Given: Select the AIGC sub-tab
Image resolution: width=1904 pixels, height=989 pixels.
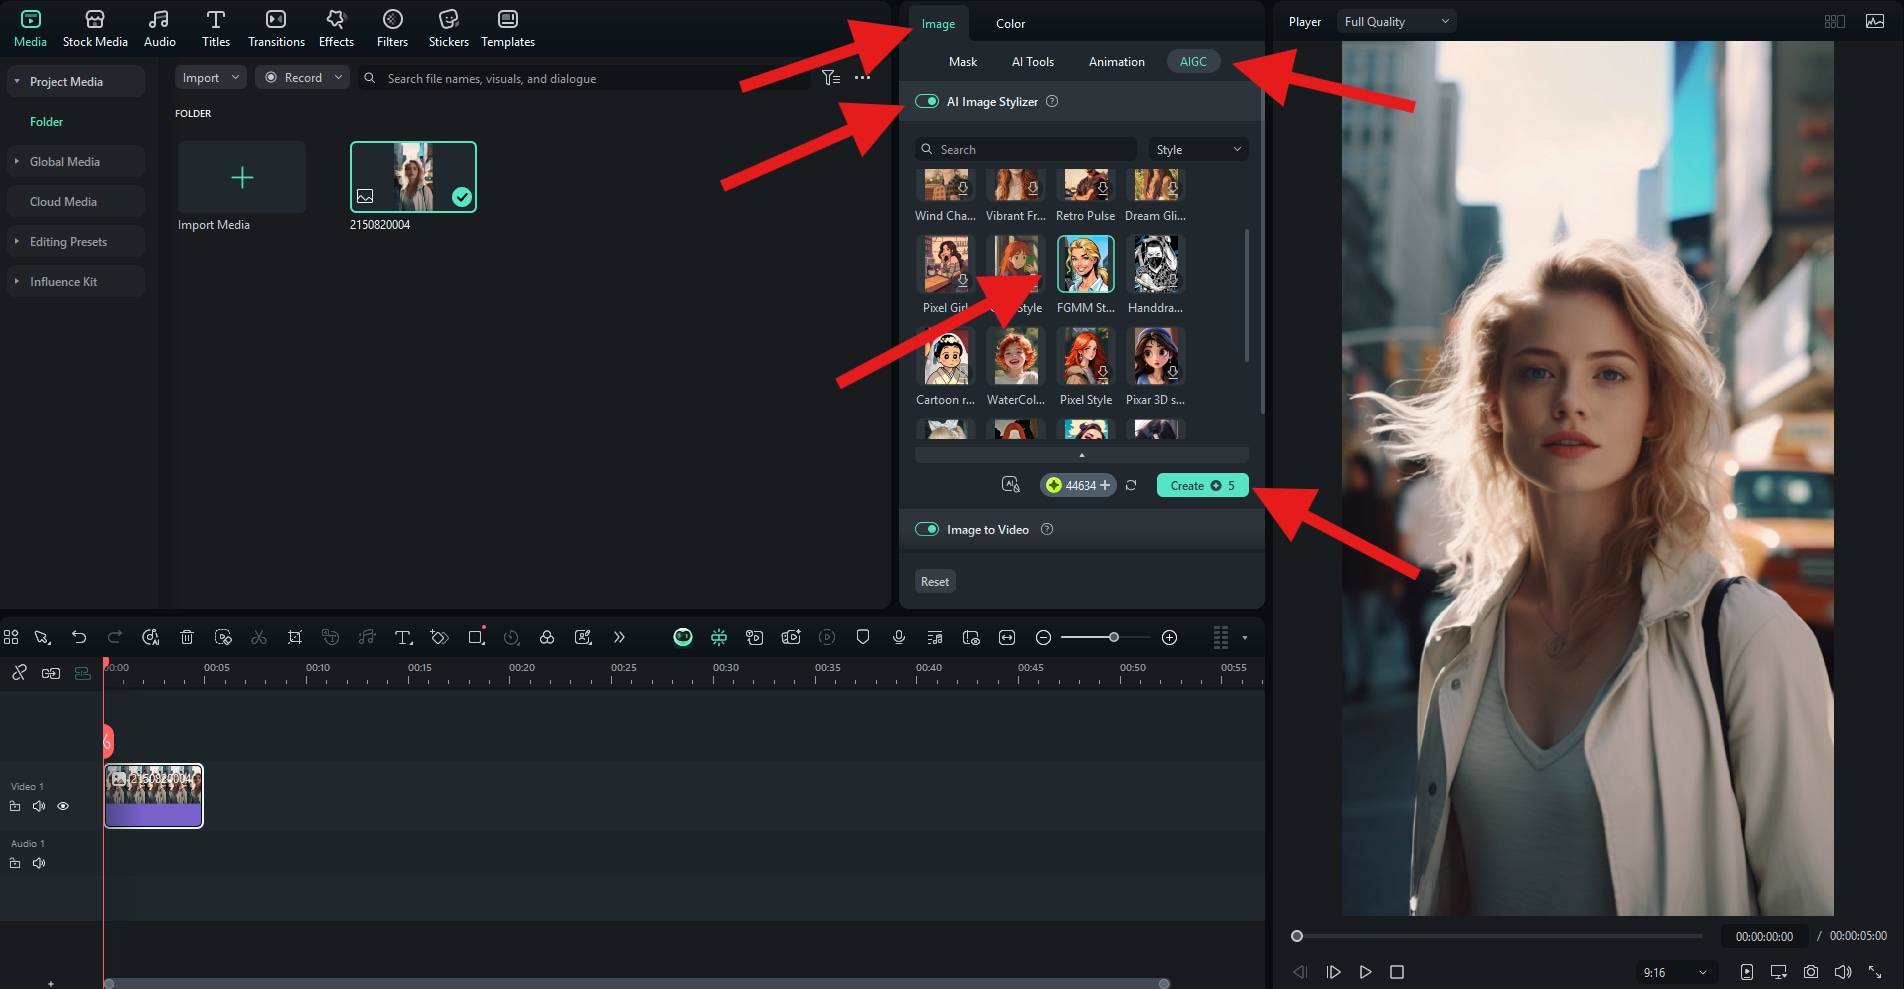Looking at the screenshot, I should tap(1193, 61).
